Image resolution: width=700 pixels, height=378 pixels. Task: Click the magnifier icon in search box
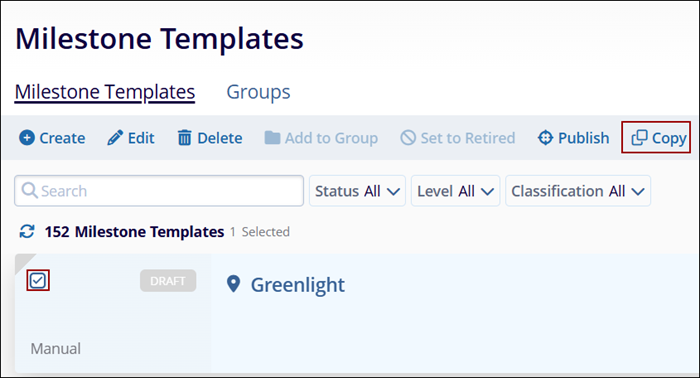coord(29,190)
